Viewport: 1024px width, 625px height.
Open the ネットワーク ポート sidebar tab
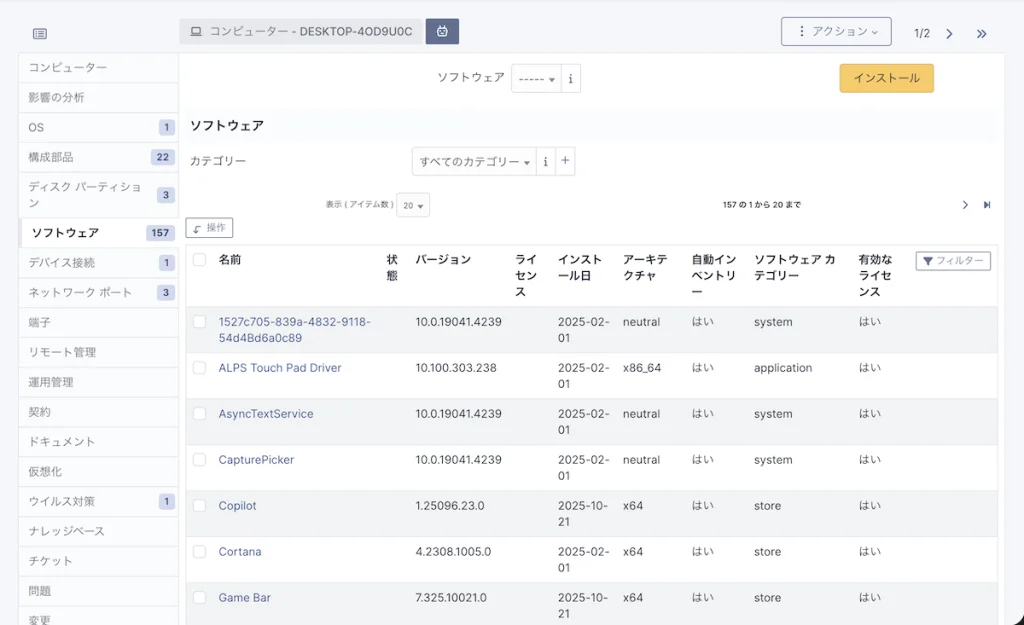[99, 293]
